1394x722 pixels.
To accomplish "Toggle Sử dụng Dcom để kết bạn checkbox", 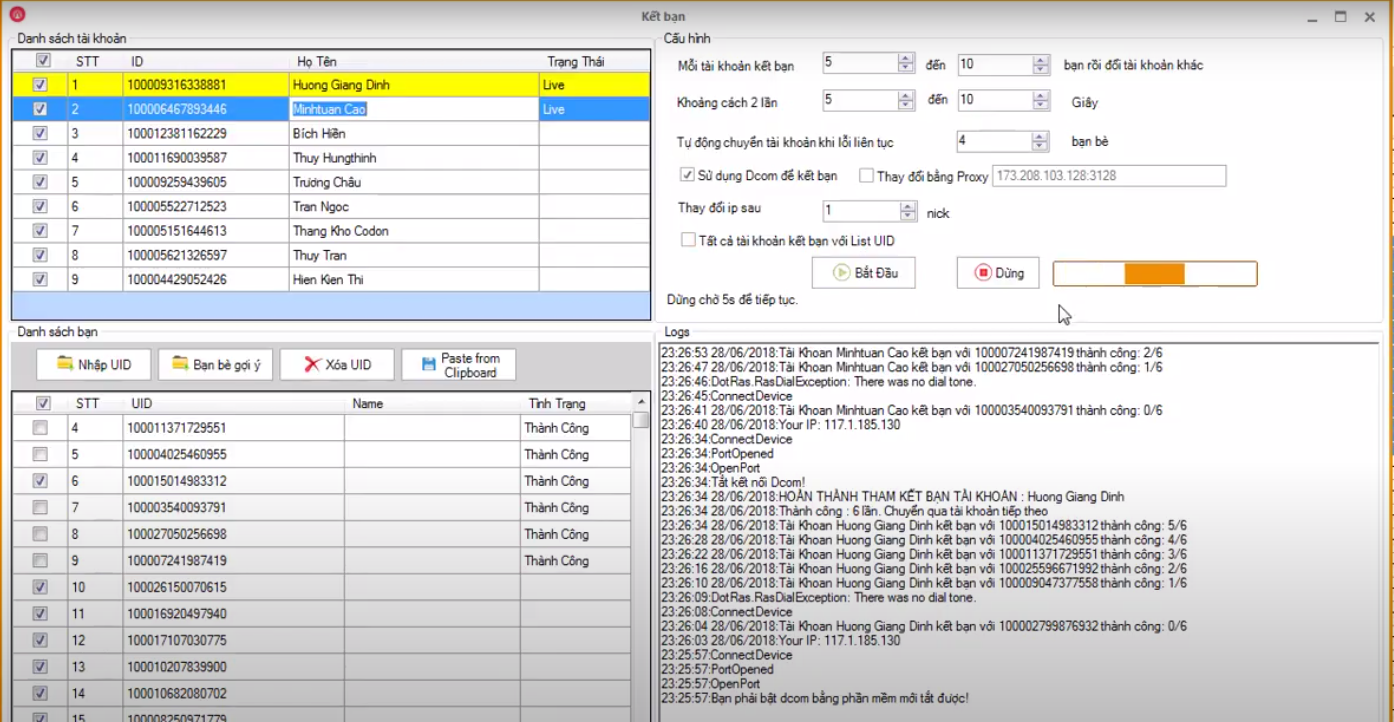I will coord(687,175).
